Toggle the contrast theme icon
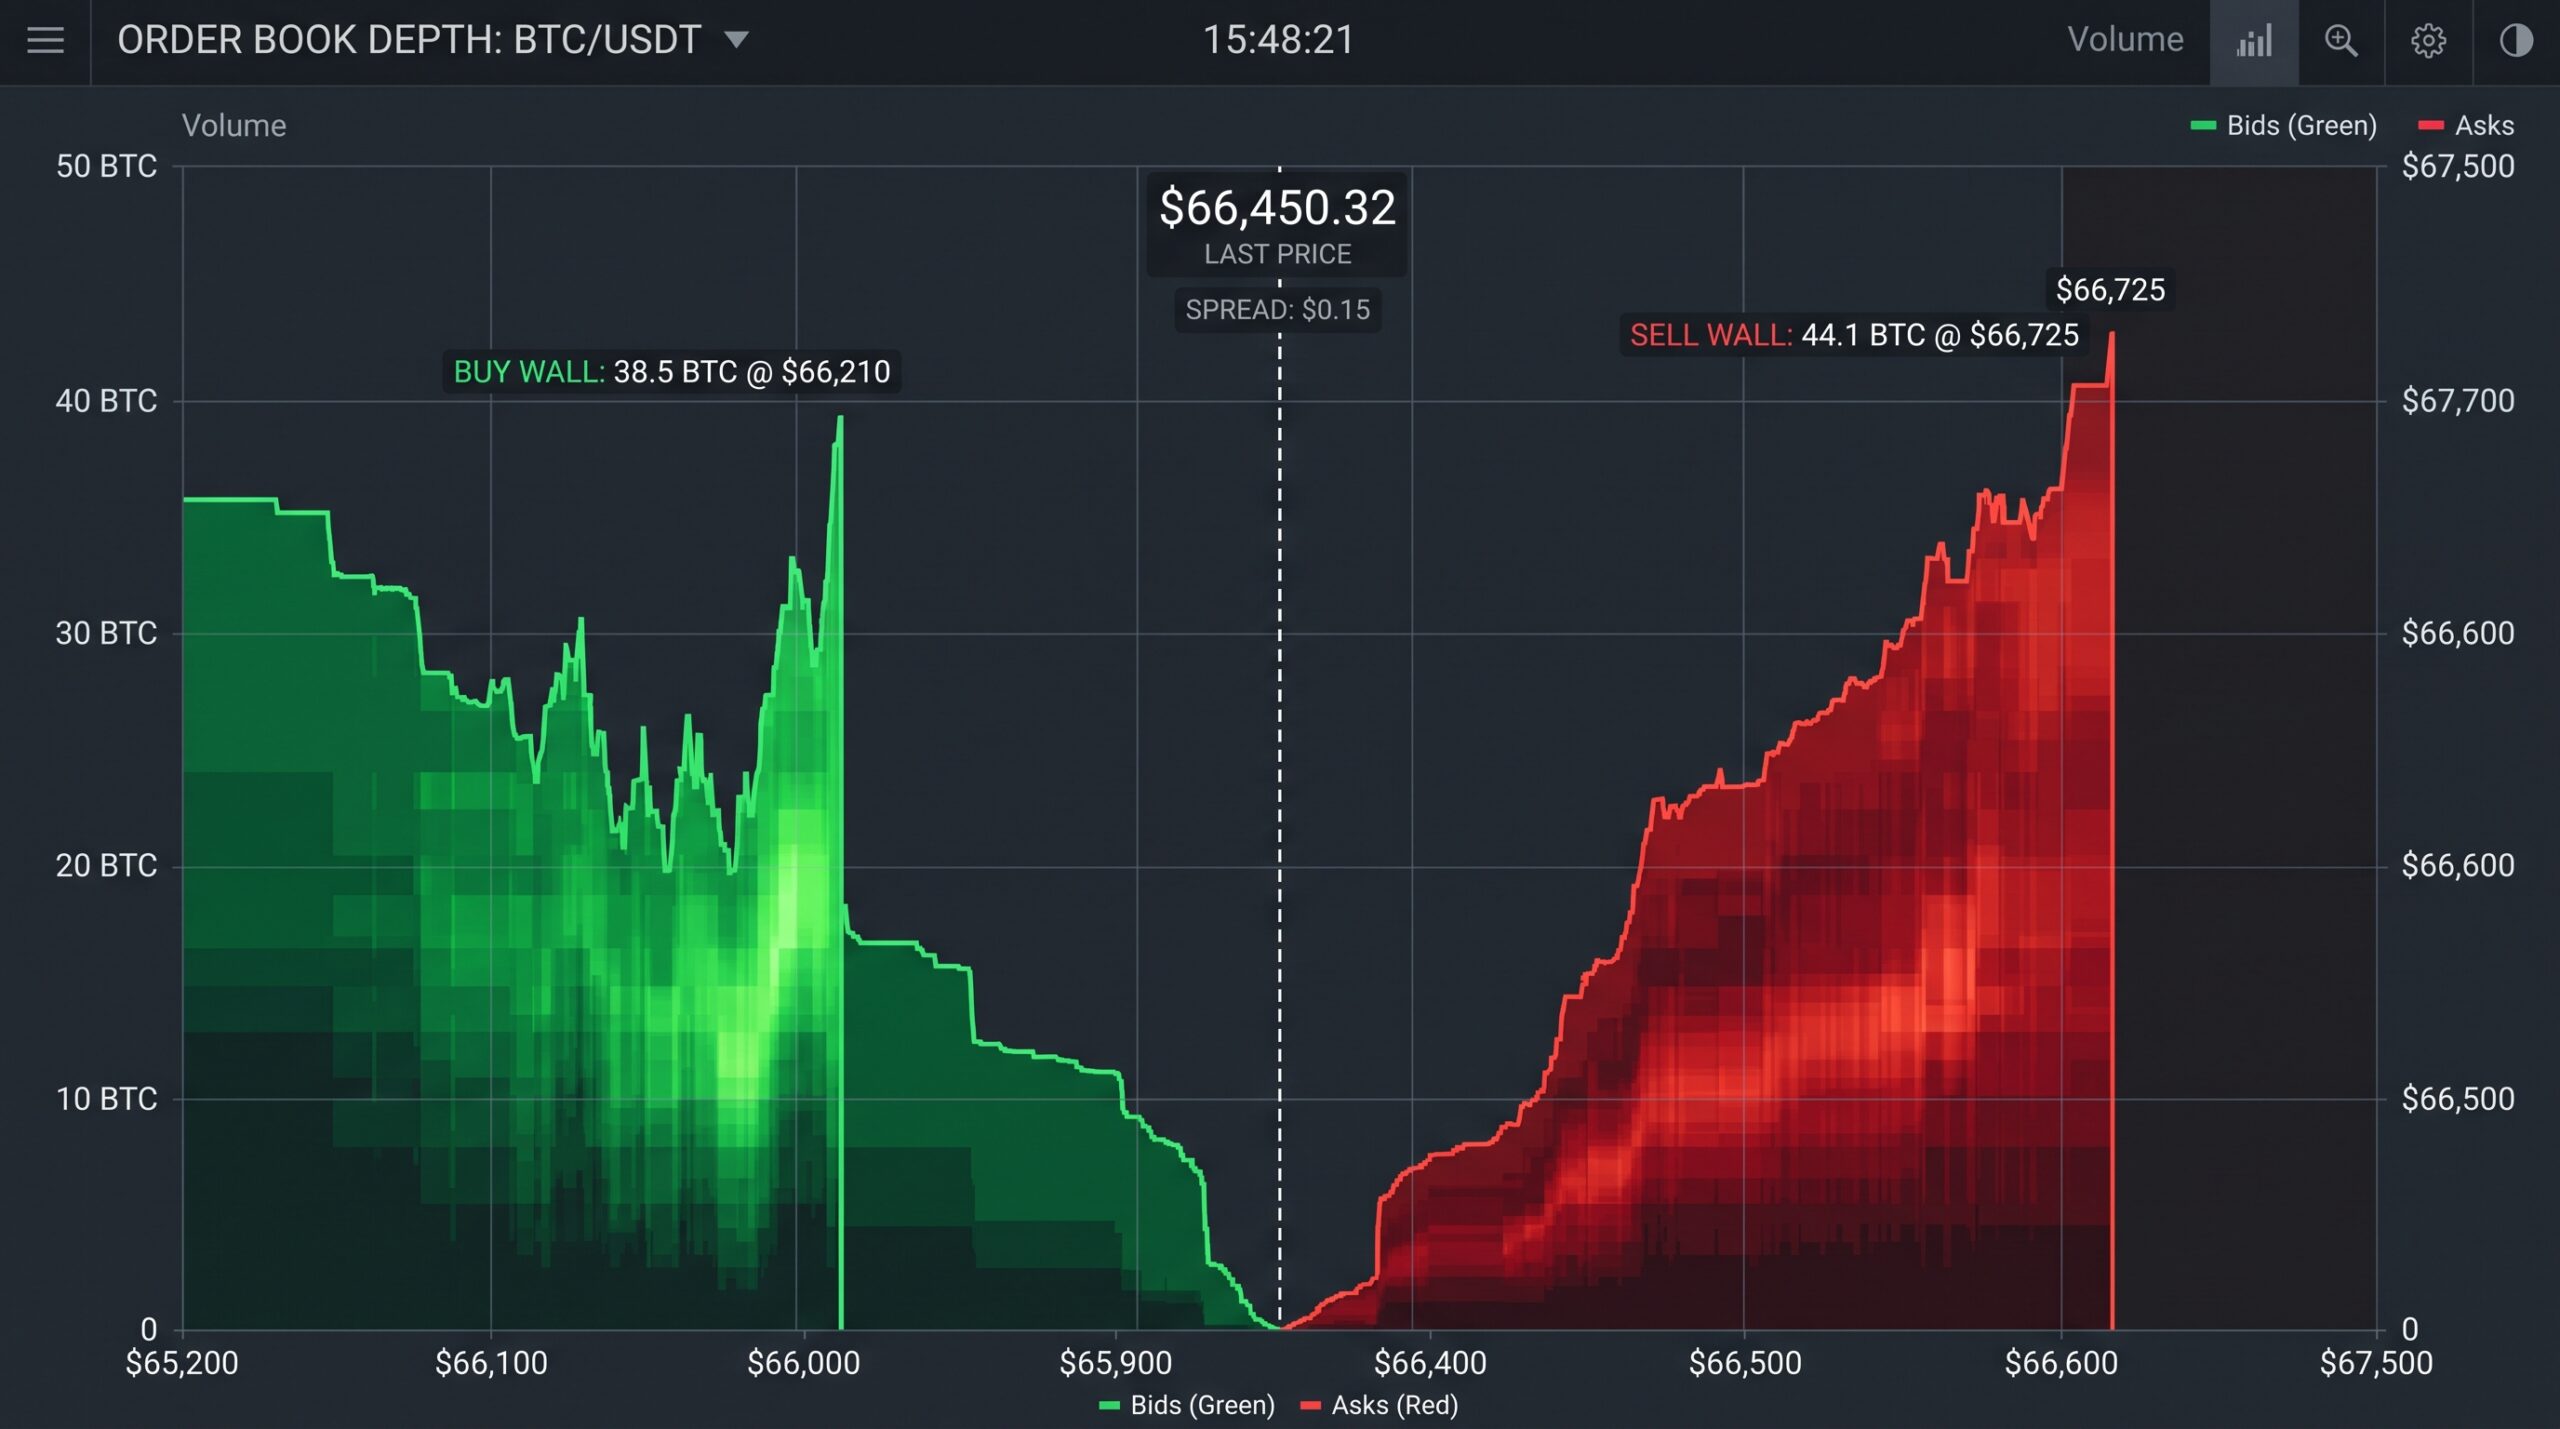This screenshot has height=1429, width=2560. pos(2516,41)
